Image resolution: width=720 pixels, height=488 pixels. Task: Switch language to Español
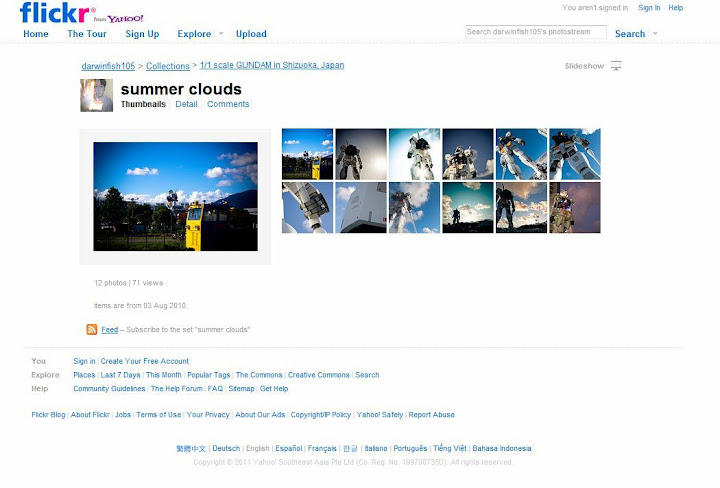pyautogui.click(x=289, y=449)
